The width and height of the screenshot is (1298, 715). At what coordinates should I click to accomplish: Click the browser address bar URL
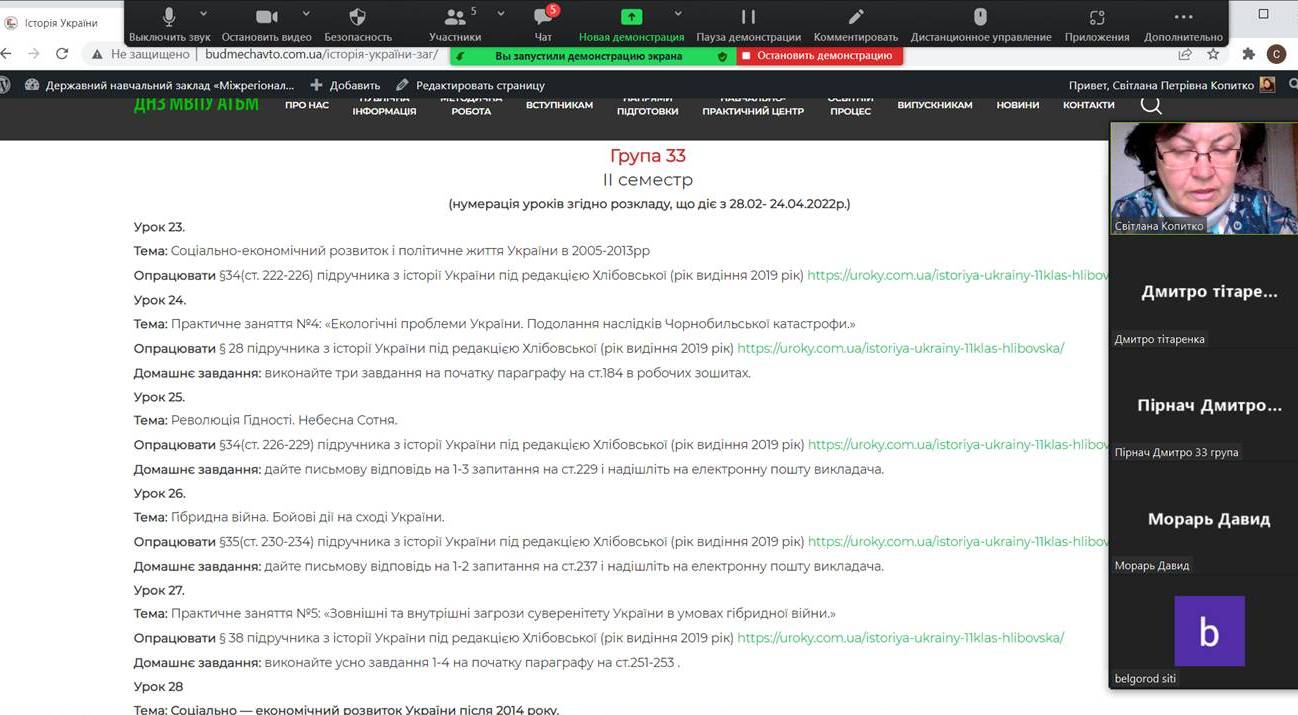tap(321, 55)
